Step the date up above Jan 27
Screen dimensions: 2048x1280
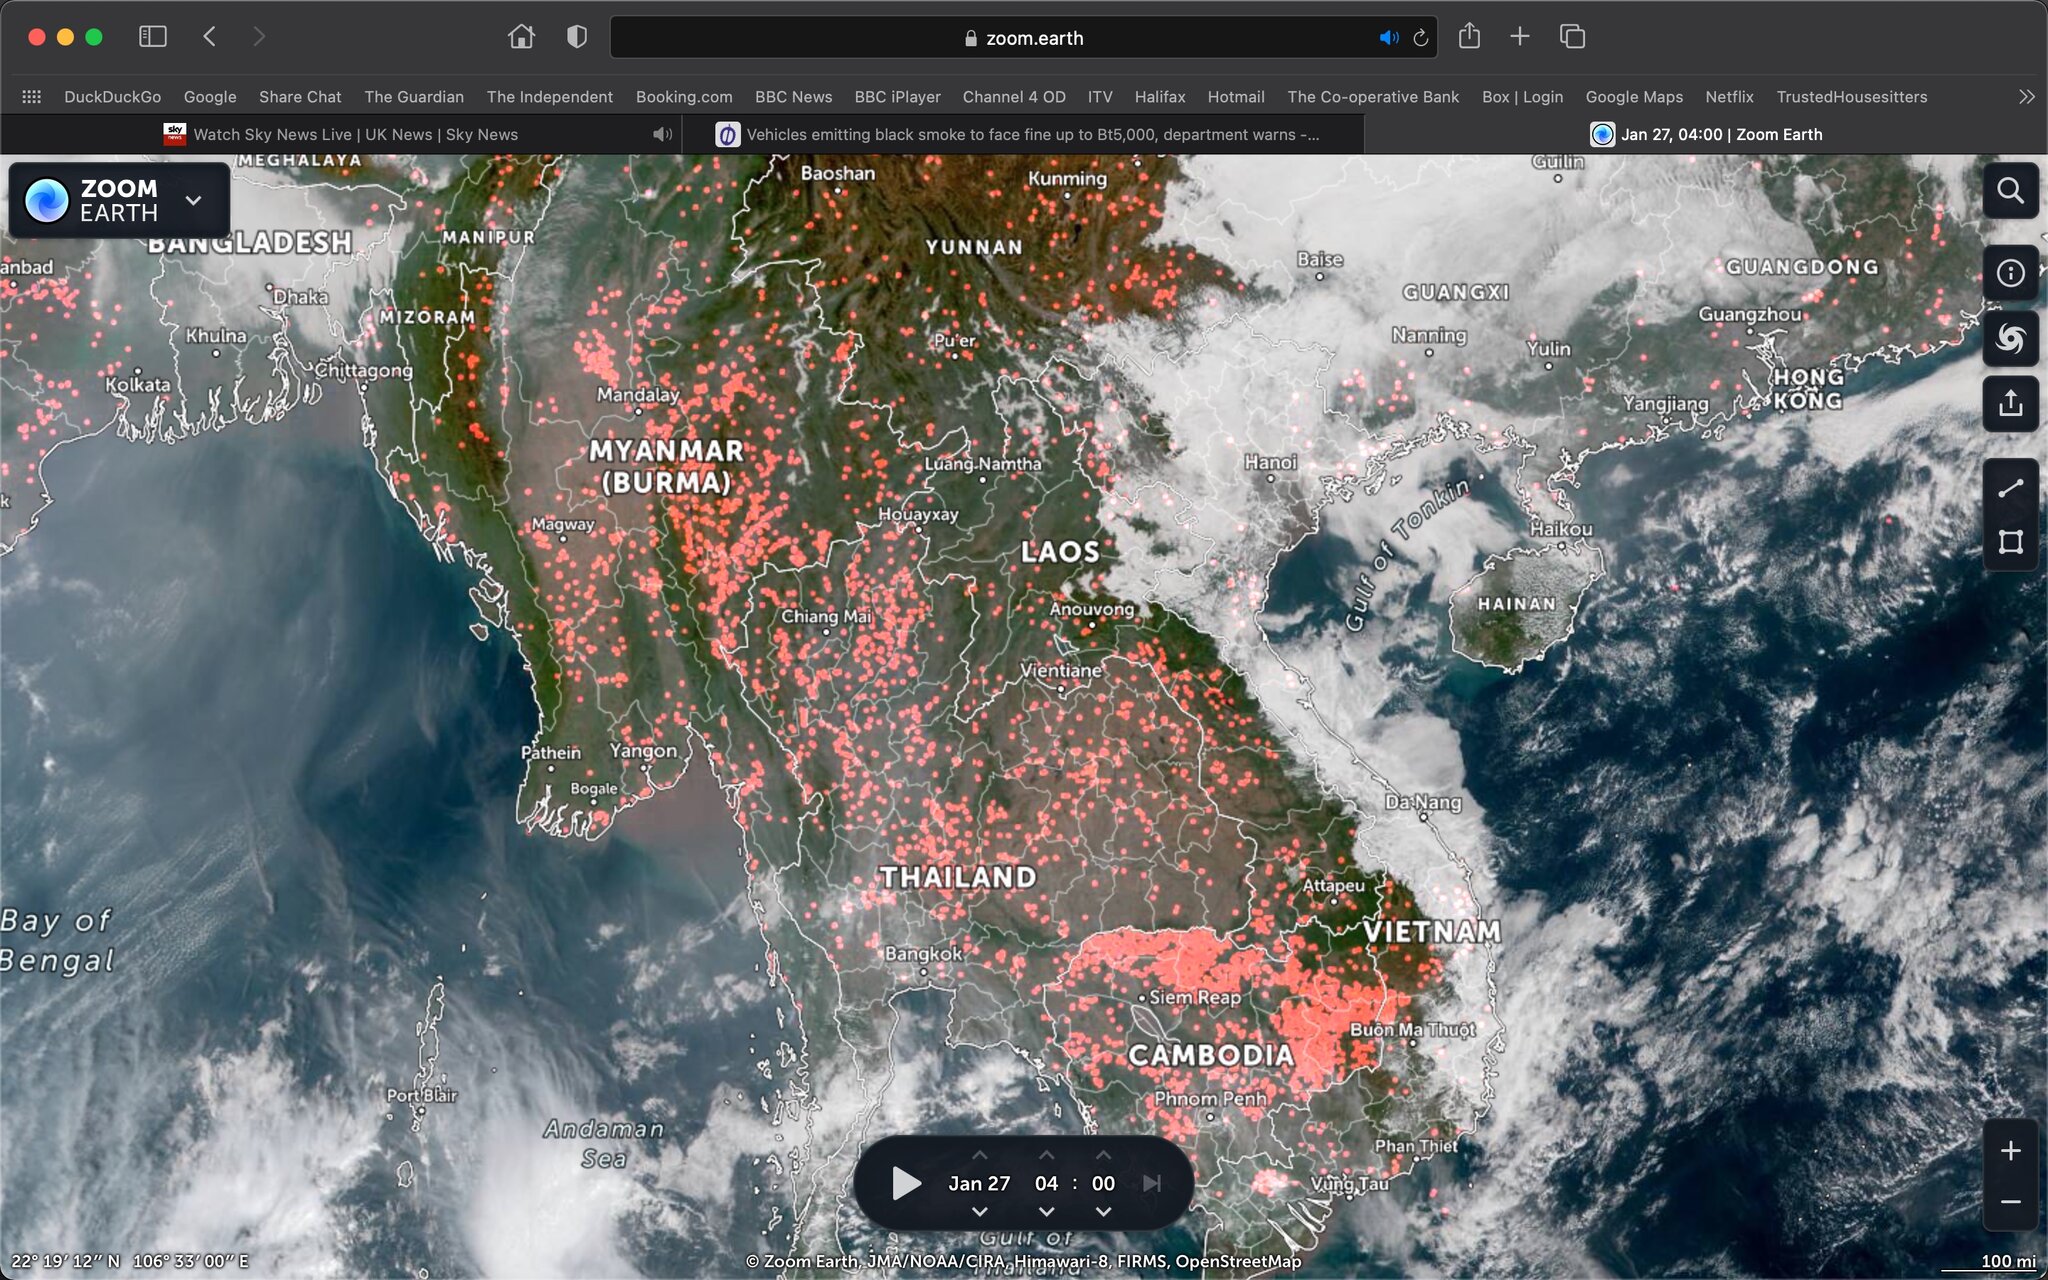(979, 1155)
